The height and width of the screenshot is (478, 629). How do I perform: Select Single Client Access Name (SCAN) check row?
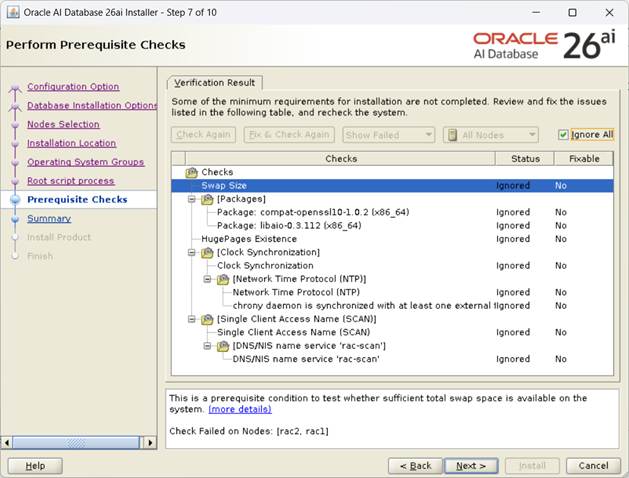coord(392,332)
